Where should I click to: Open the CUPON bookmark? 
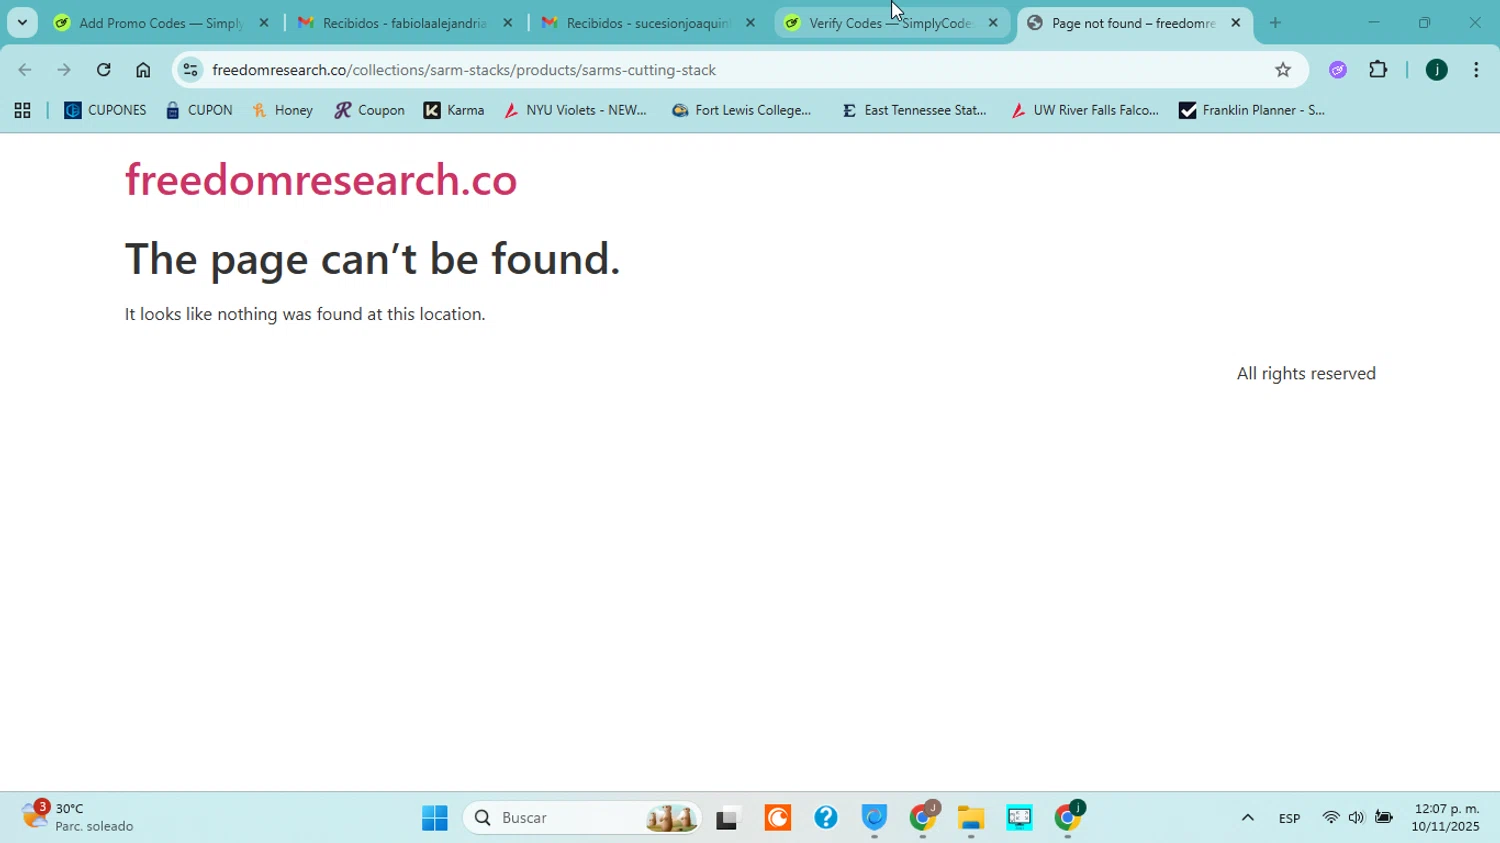click(200, 111)
